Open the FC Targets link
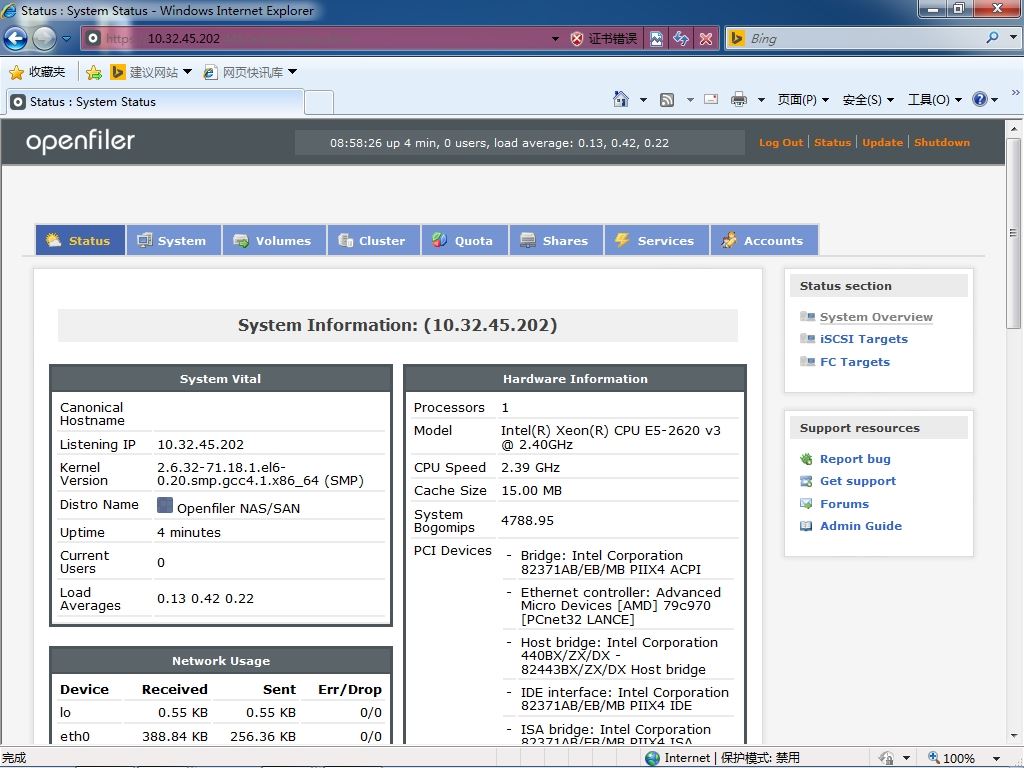 855,362
